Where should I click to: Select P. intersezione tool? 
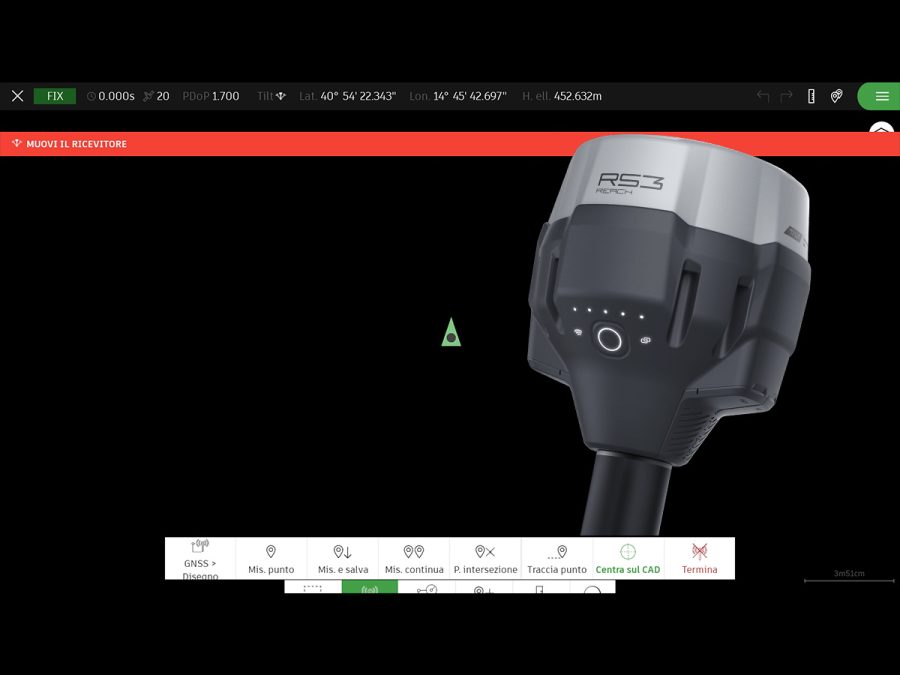[486, 558]
